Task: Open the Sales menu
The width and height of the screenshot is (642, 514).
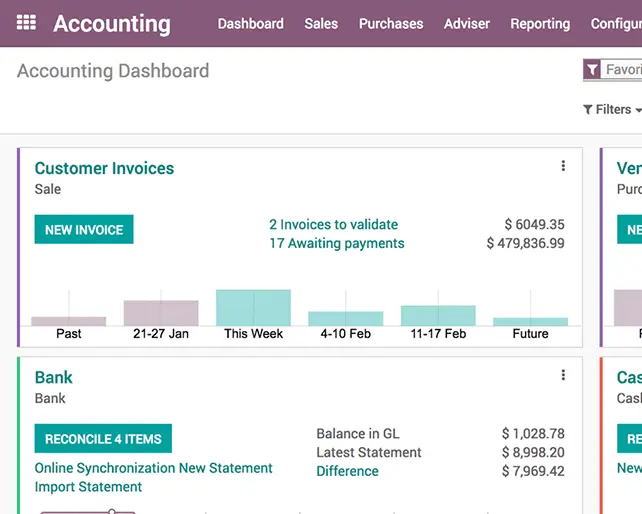Action: tap(321, 23)
